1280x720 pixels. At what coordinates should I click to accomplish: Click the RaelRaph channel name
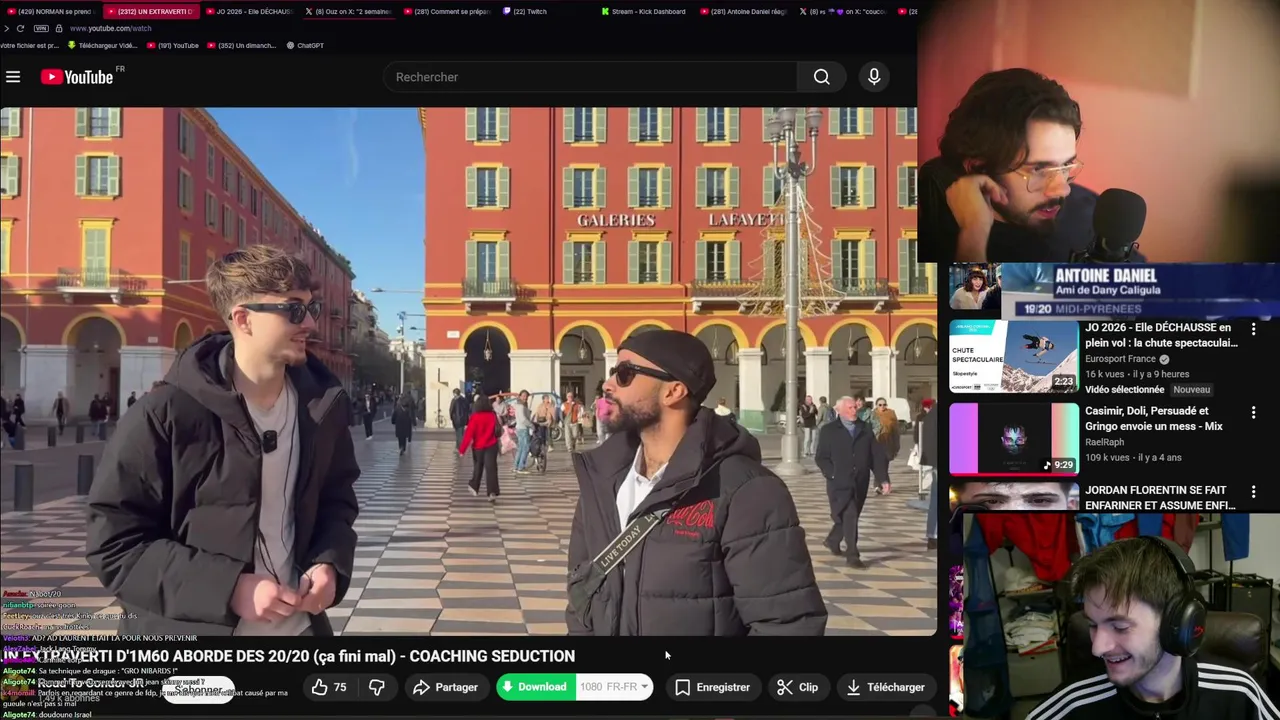click(1106, 442)
